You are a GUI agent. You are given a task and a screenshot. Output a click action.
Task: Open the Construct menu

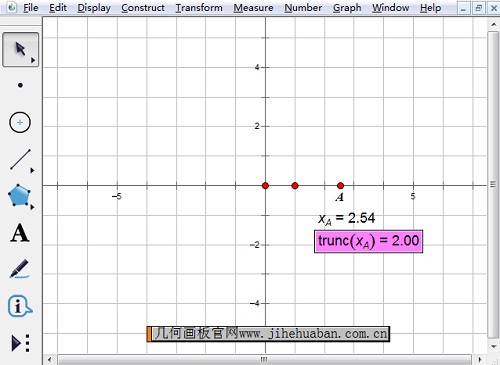pos(143,8)
